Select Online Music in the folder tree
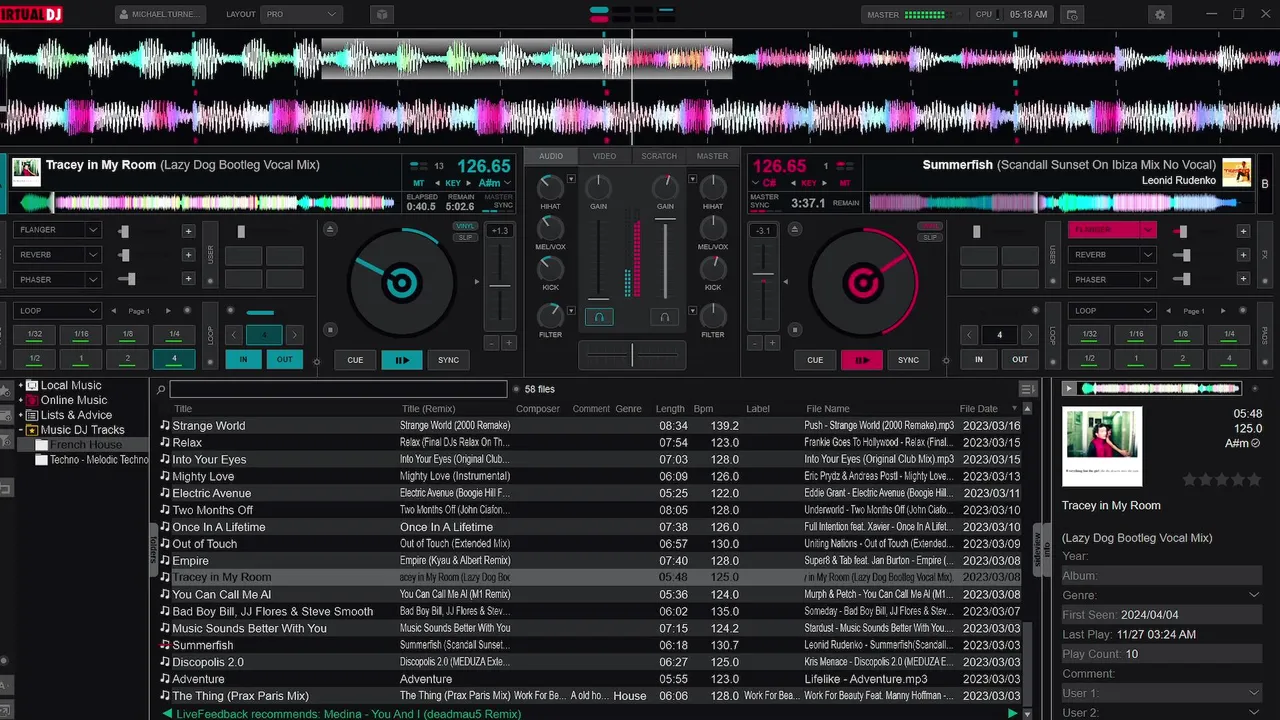 73,400
